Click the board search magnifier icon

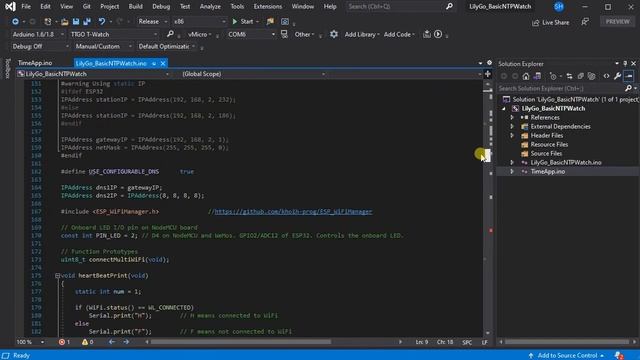coord(170,34)
